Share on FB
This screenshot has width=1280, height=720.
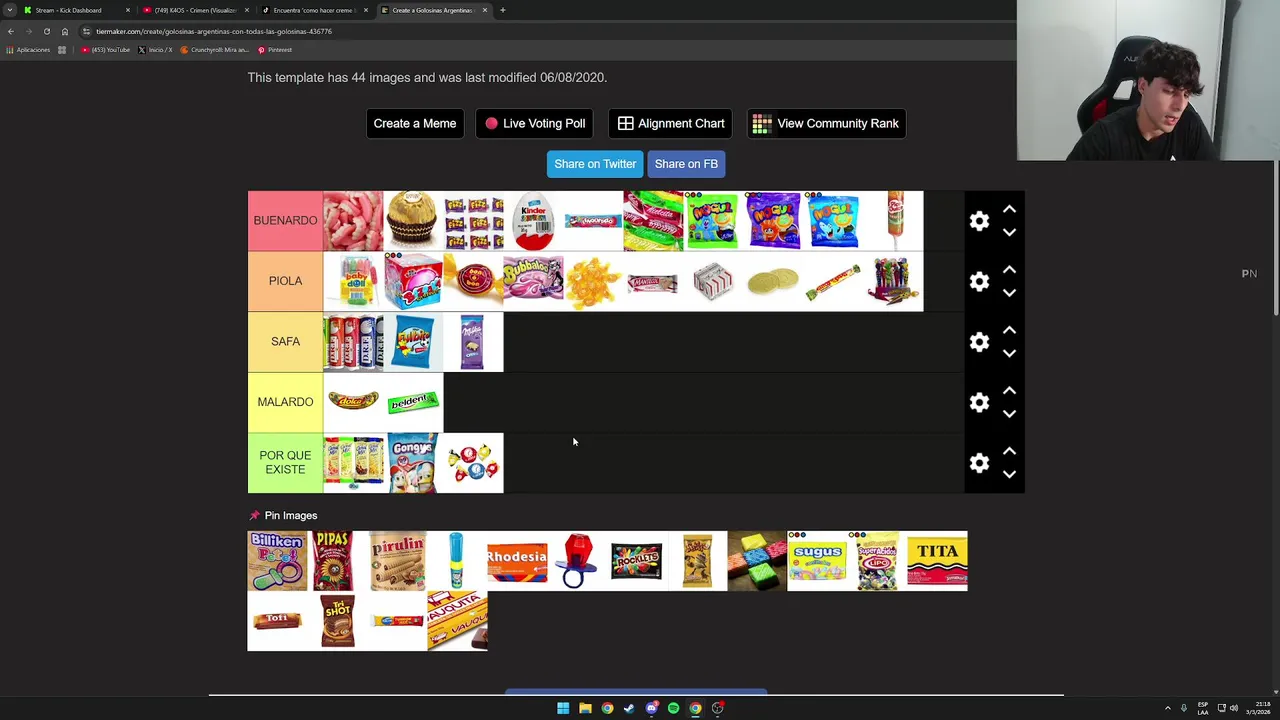[686, 164]
